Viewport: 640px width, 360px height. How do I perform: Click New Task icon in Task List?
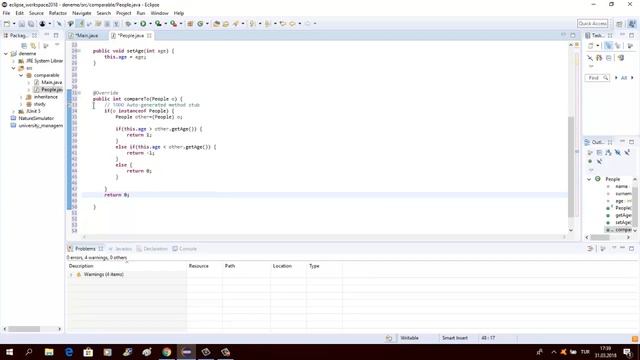point(591,46)
